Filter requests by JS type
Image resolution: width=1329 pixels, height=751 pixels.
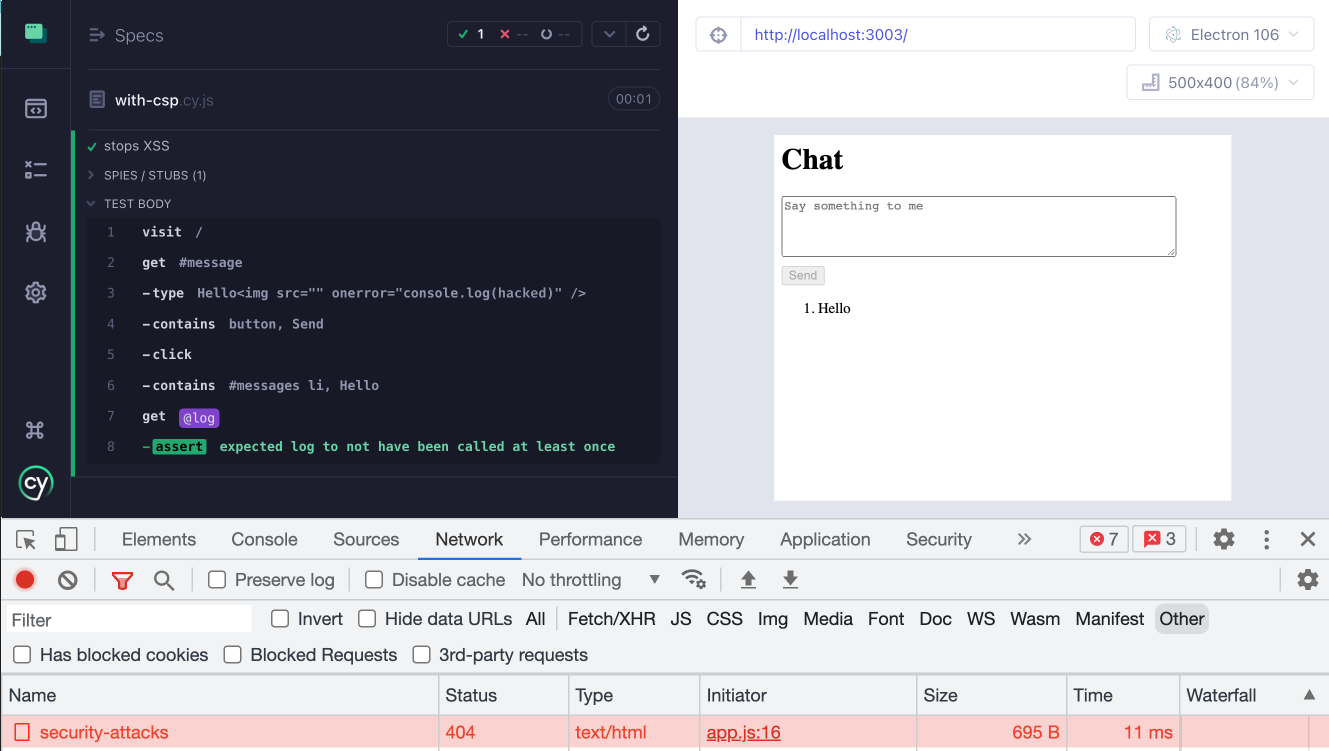pyautogui.click(x=681, y=619)
